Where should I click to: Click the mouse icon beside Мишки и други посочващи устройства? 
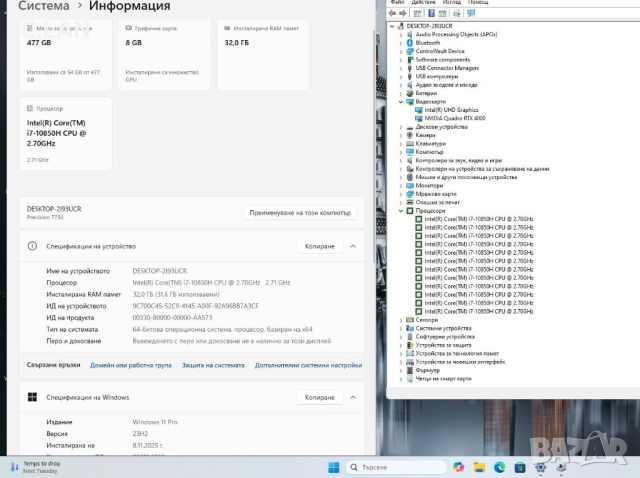coord(410,177)
